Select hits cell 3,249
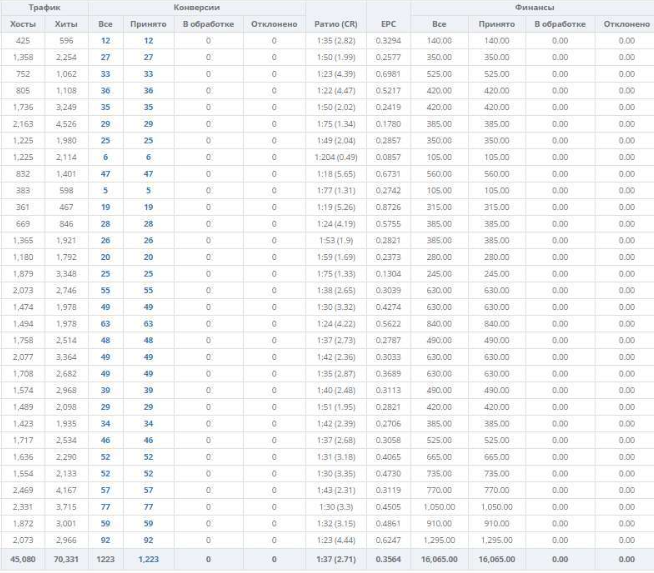This screenshot has width=654, height=573. (66, 107)
